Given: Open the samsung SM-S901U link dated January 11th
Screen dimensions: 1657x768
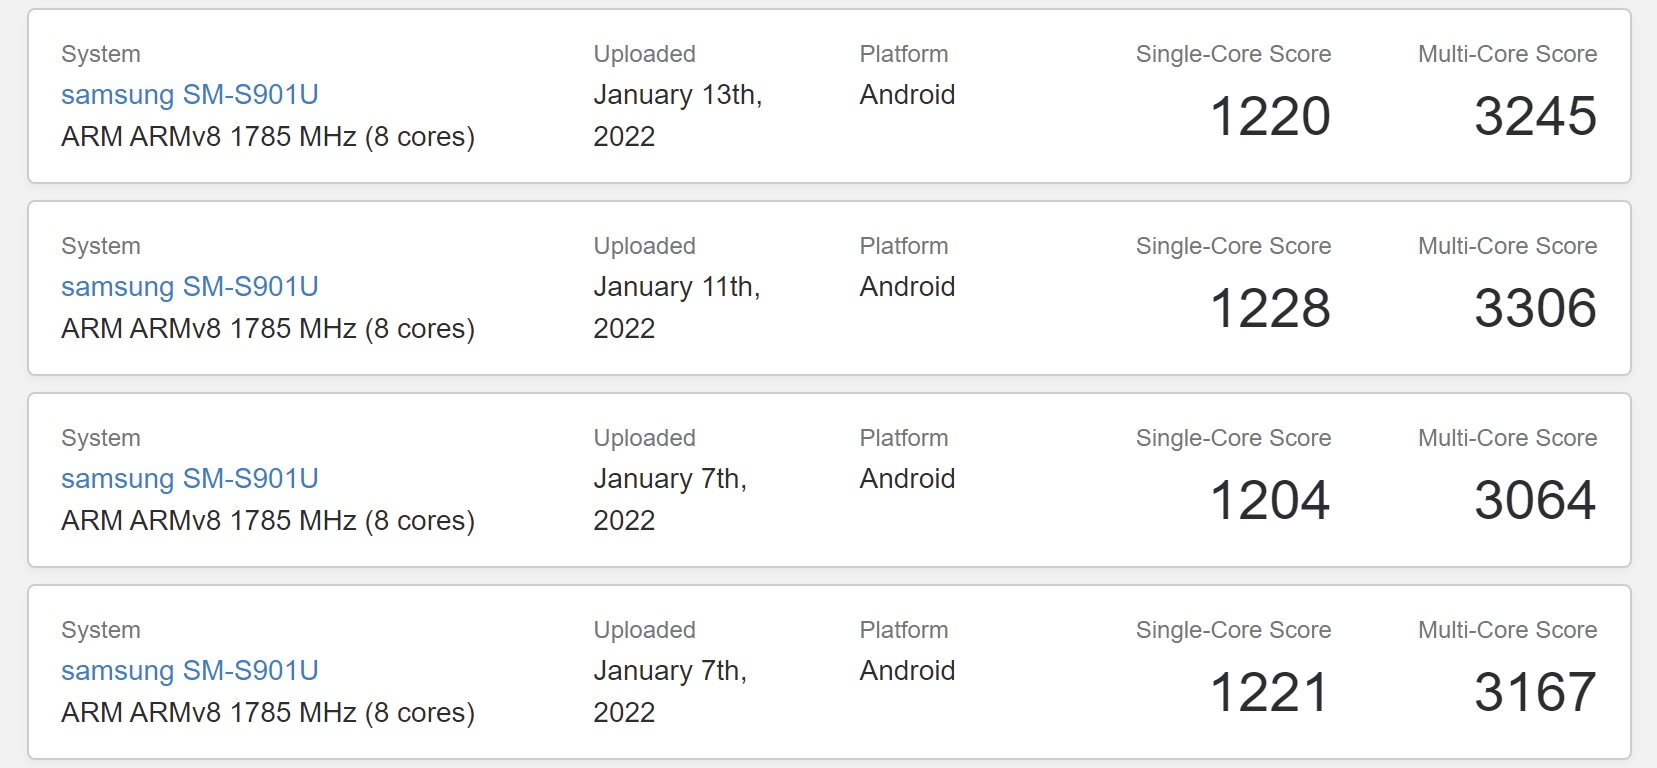Looking at the screenshot, I should point(190,287).
